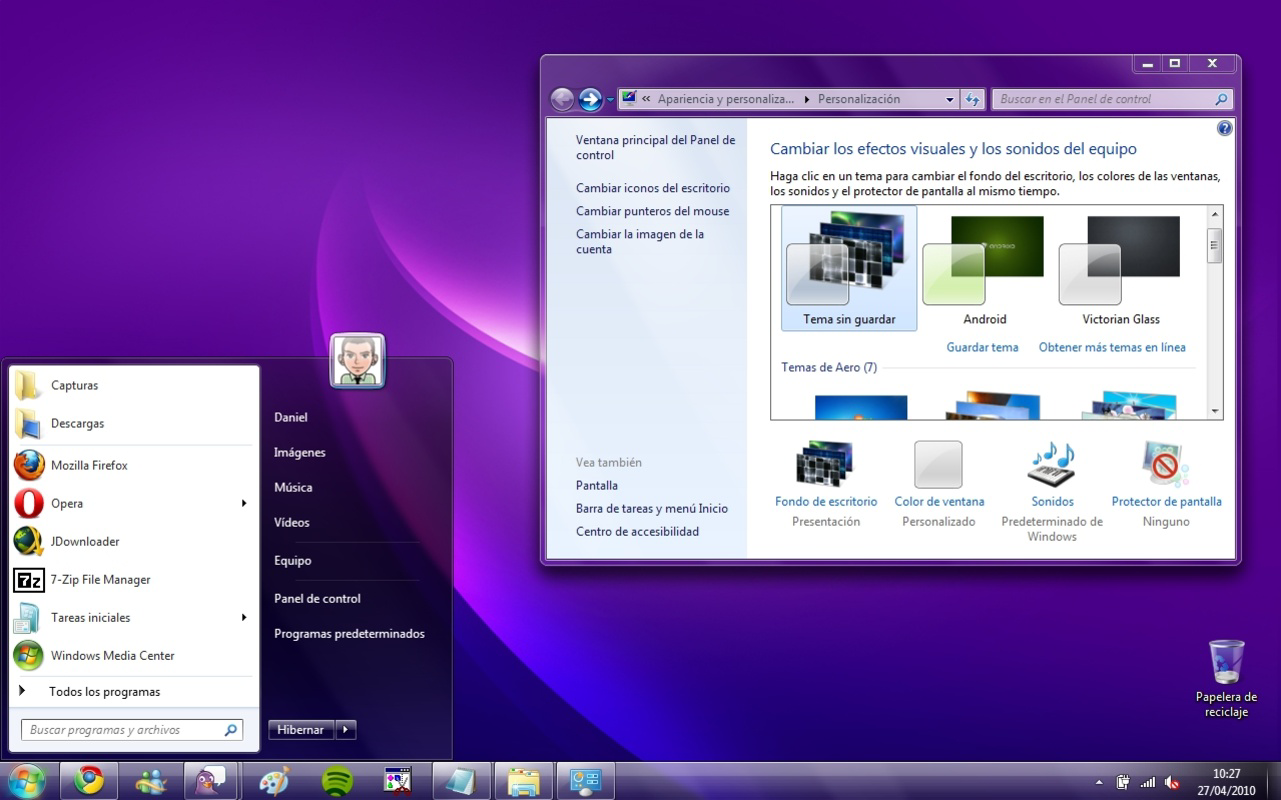This screenshot has height=800, width=1281.
Task: Click Buscar en el Panel de control field
Action: 1112,99
